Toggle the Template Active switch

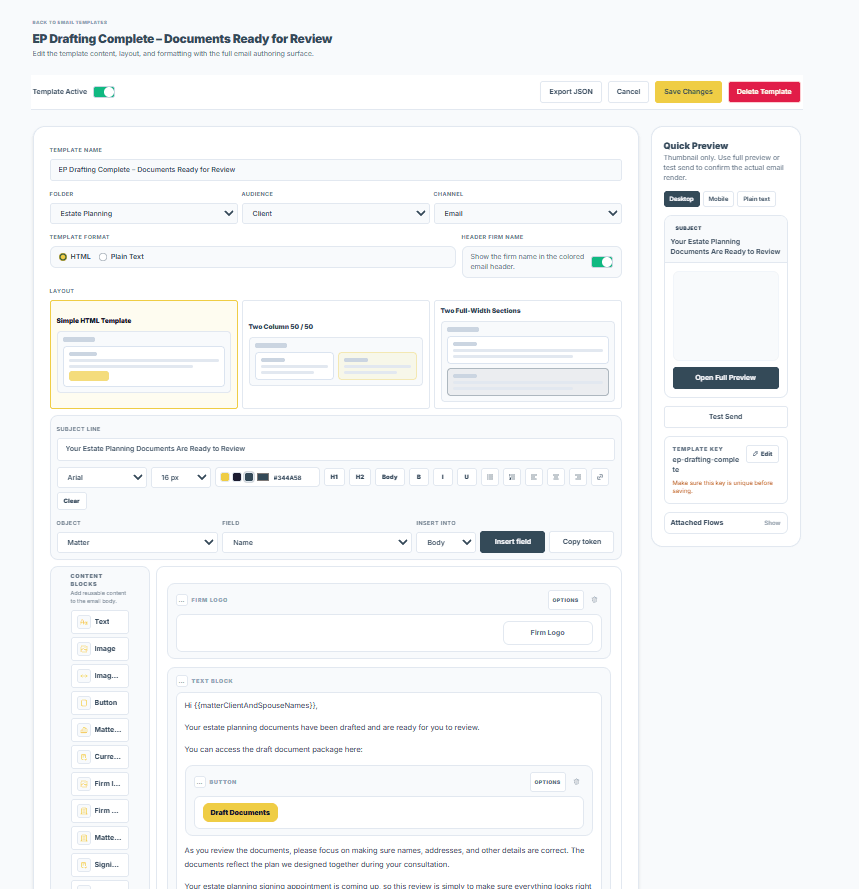(104, 92)
